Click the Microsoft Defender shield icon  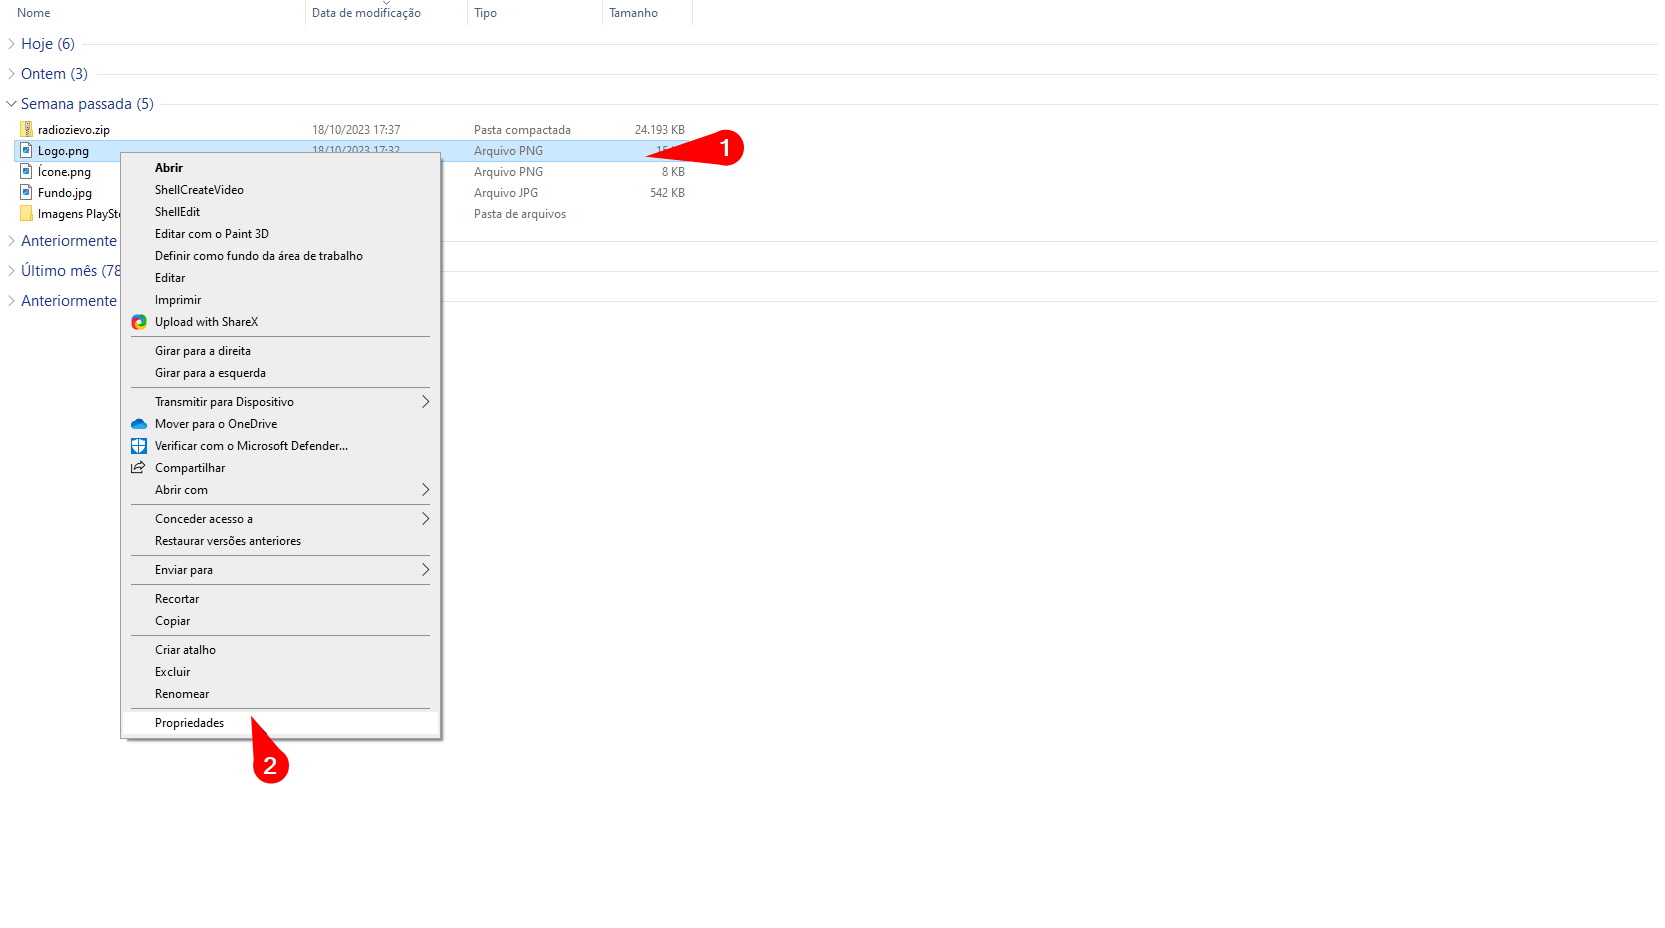pyautogui.click(x=139, y=446)
